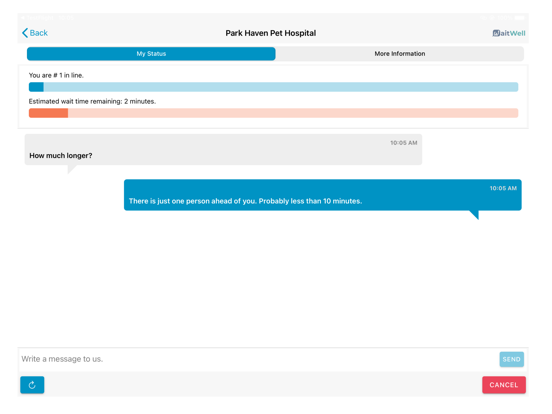Refresh status with the reload icon button
The width and height of the screenshot is (552, 414).
[x=32, y=385]
